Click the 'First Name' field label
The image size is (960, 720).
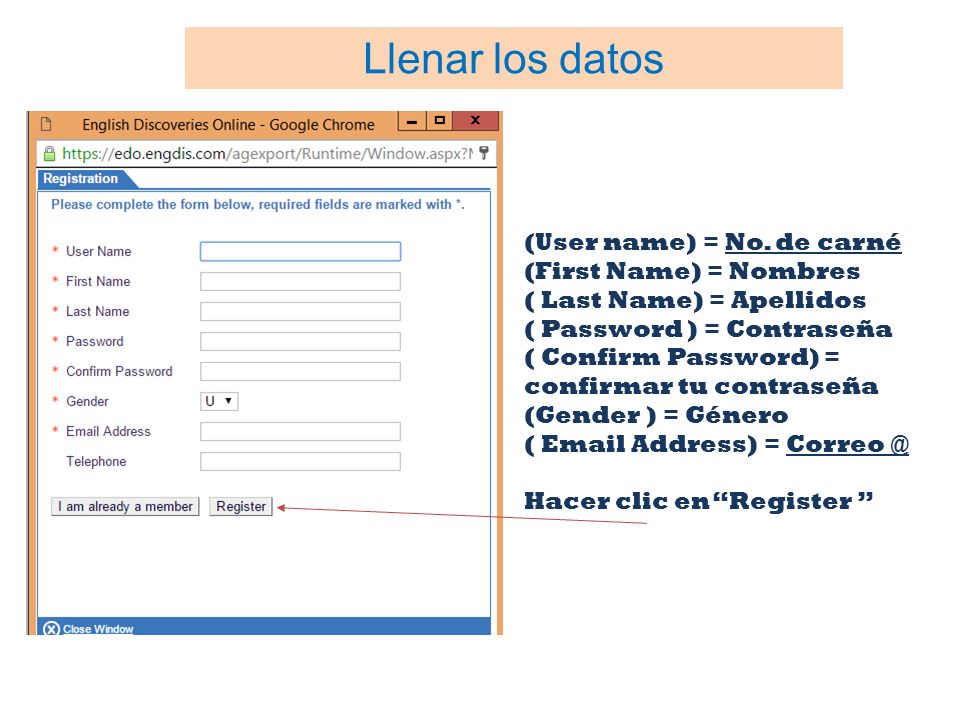pyautogui.click(x=98, y=282)
